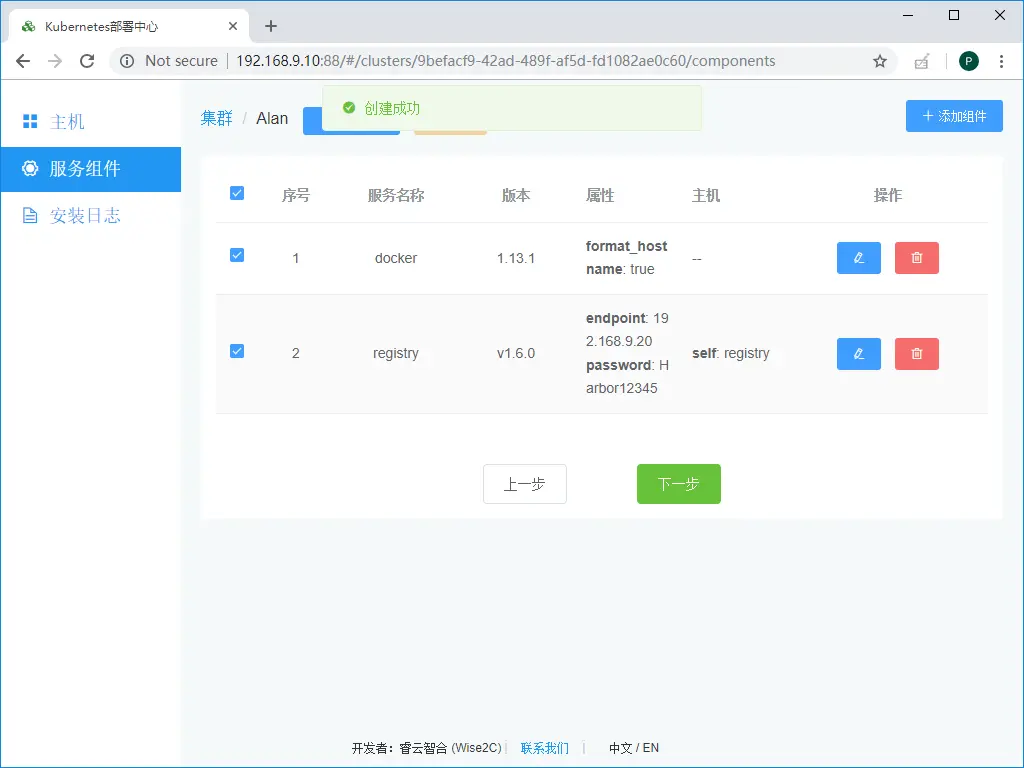1024x768 pixels.
Task: Click the 序号 column header
Action: (x=296, y=195)
